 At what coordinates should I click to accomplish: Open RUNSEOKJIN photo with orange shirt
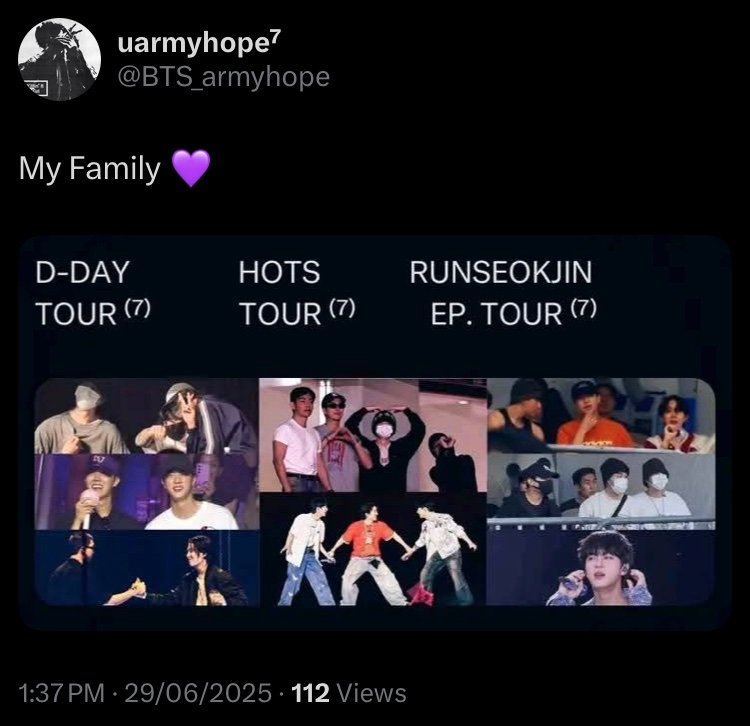(x=601, y=416)
